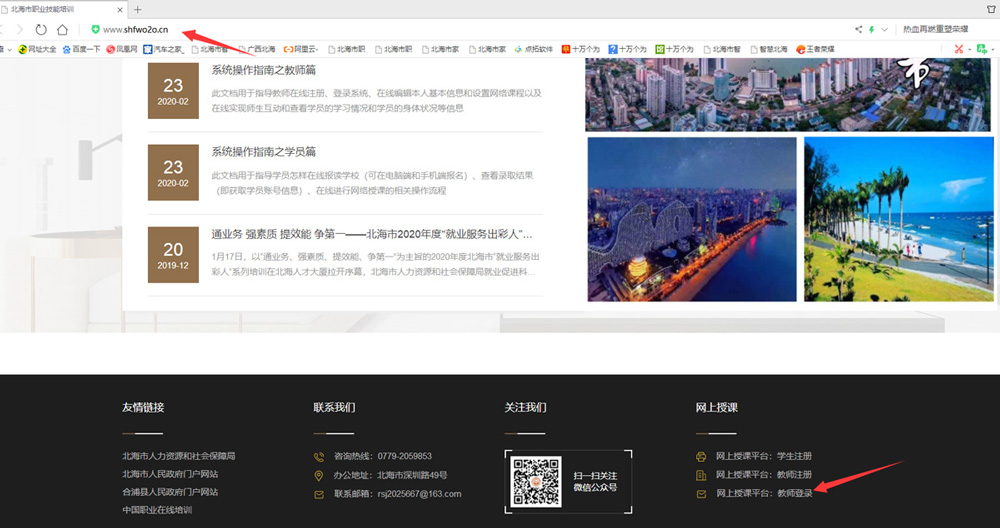1000x528 pixels.
Task: Open the 系统操作指南之学员篇 article
Action: pyautogui.click(x=263, y=152)
